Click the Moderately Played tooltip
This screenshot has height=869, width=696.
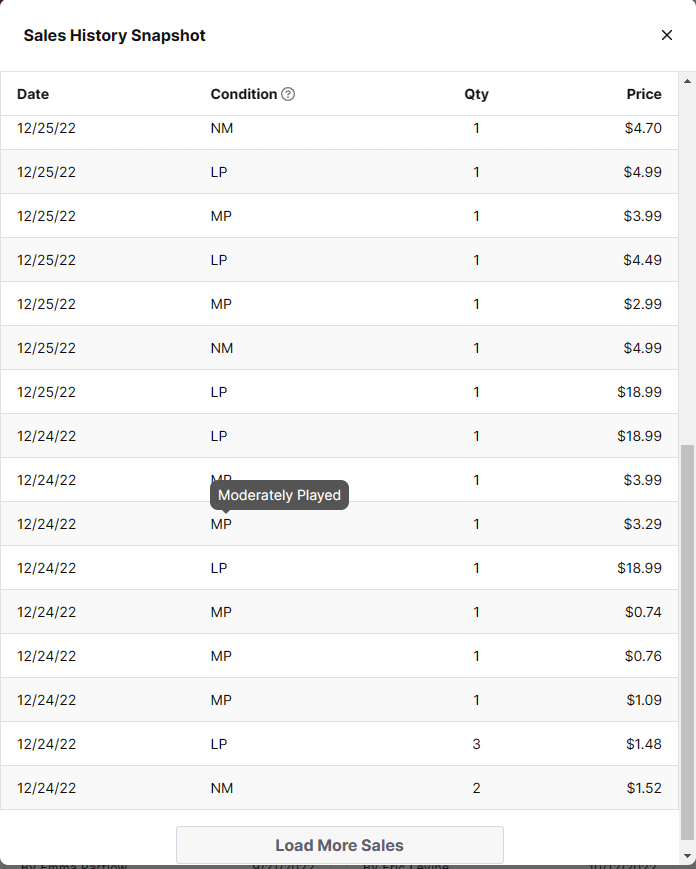click(279, 495)
